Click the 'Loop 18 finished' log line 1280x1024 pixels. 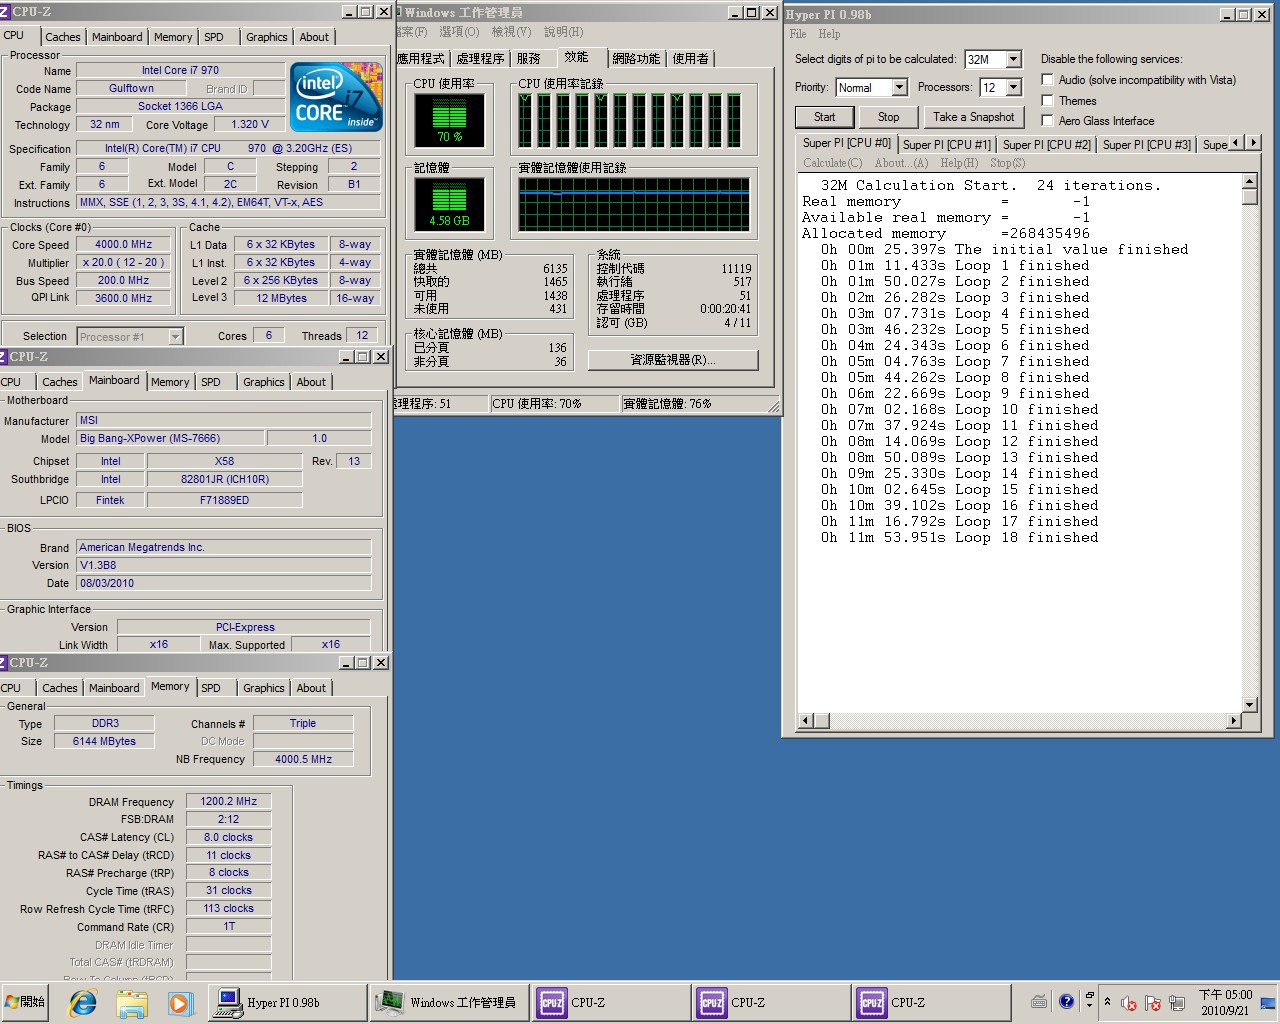(960, 538)
